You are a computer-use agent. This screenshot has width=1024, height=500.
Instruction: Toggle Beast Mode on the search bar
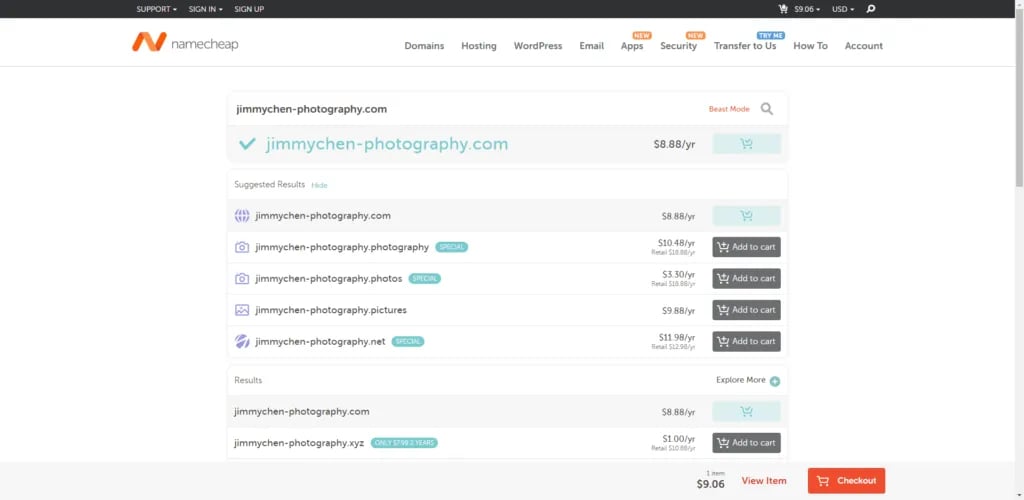(x=729, y=109)
